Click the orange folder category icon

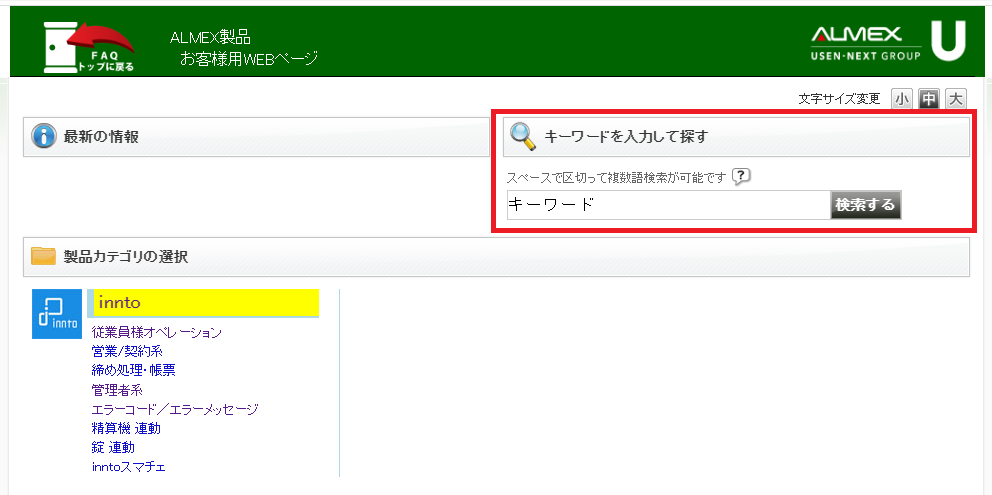43,256
